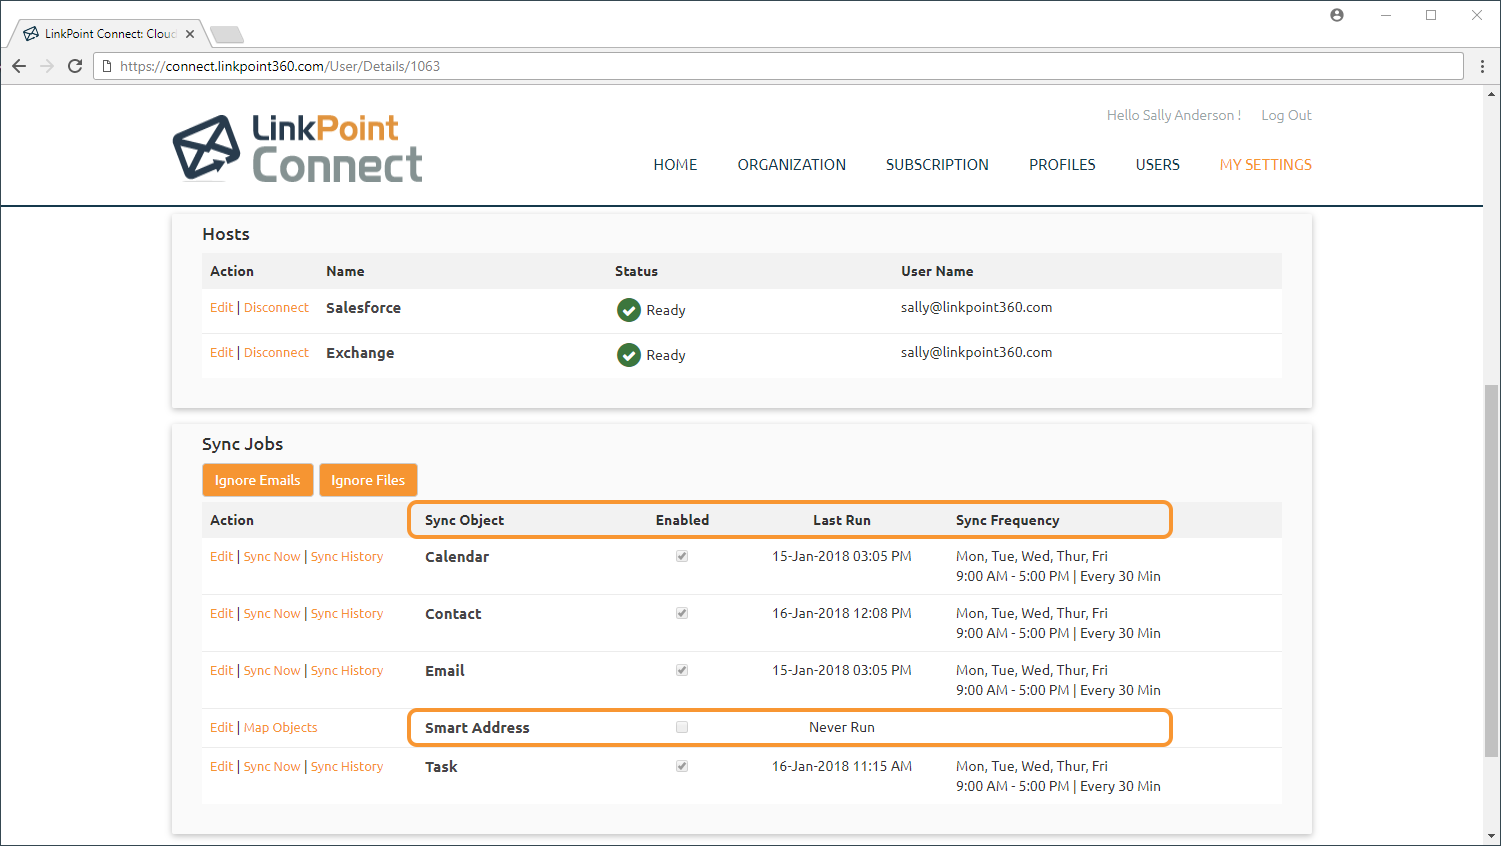
Task: Sync Now the Email job
Action: point(272,671)
